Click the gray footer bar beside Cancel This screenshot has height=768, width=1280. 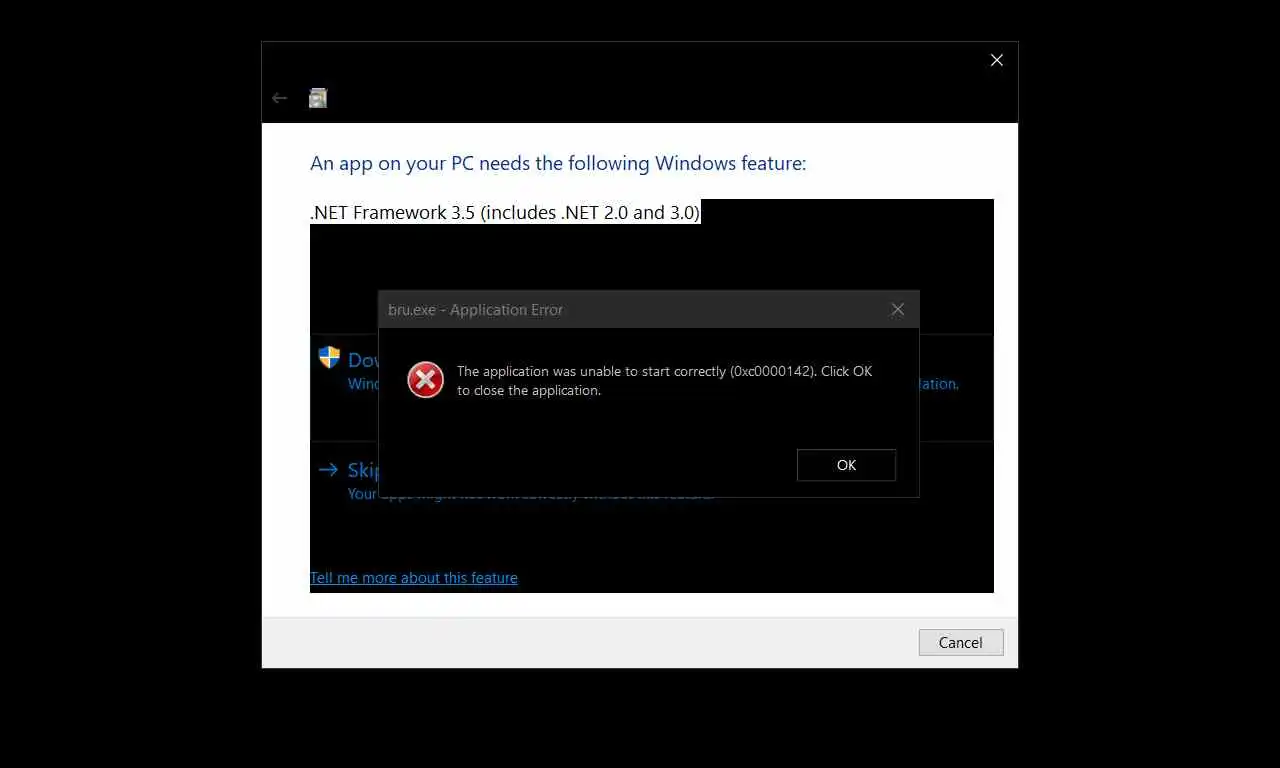point(590,643)
